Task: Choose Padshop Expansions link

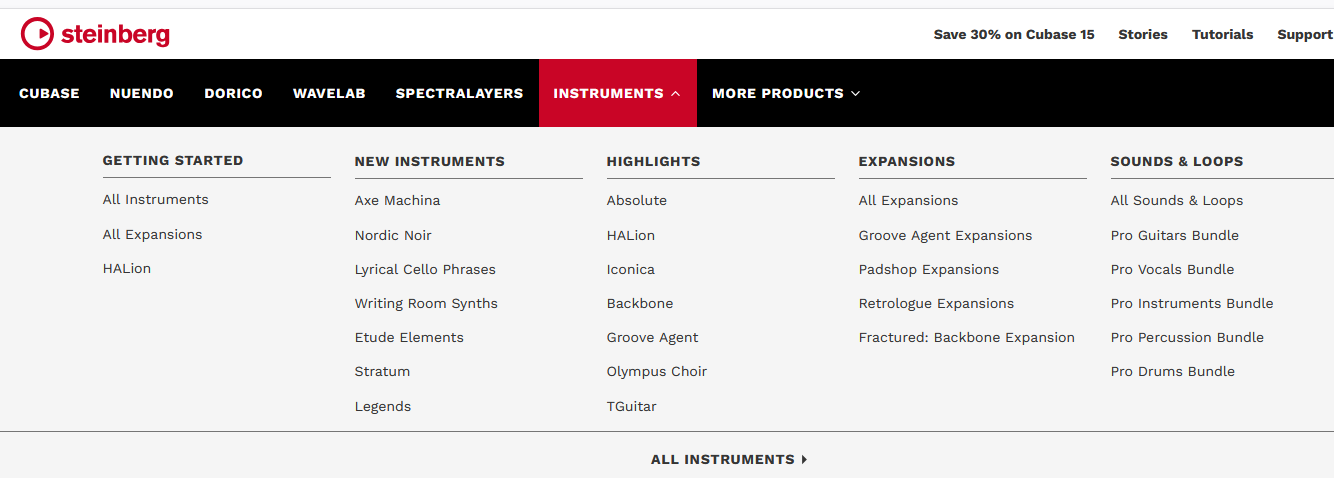Action: pos(928,269)
